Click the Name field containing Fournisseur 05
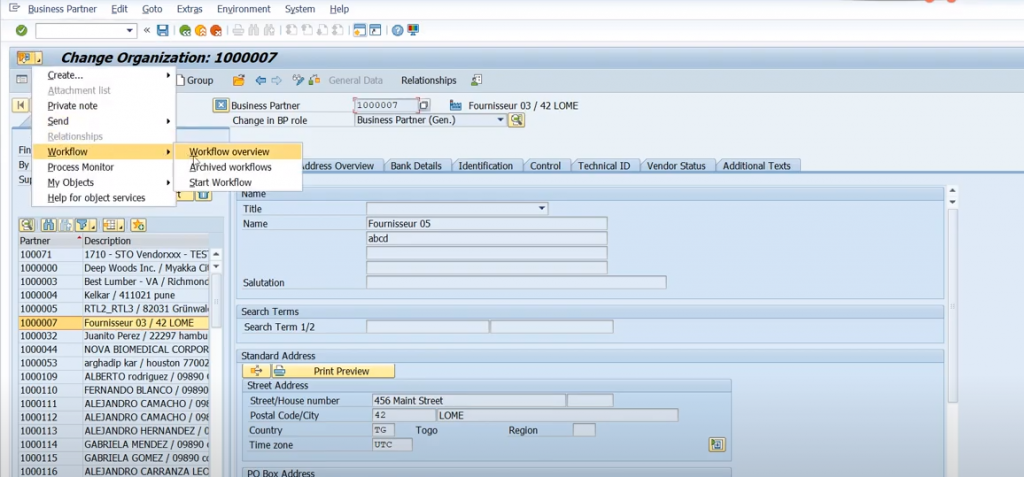 (x=487, y=223)
